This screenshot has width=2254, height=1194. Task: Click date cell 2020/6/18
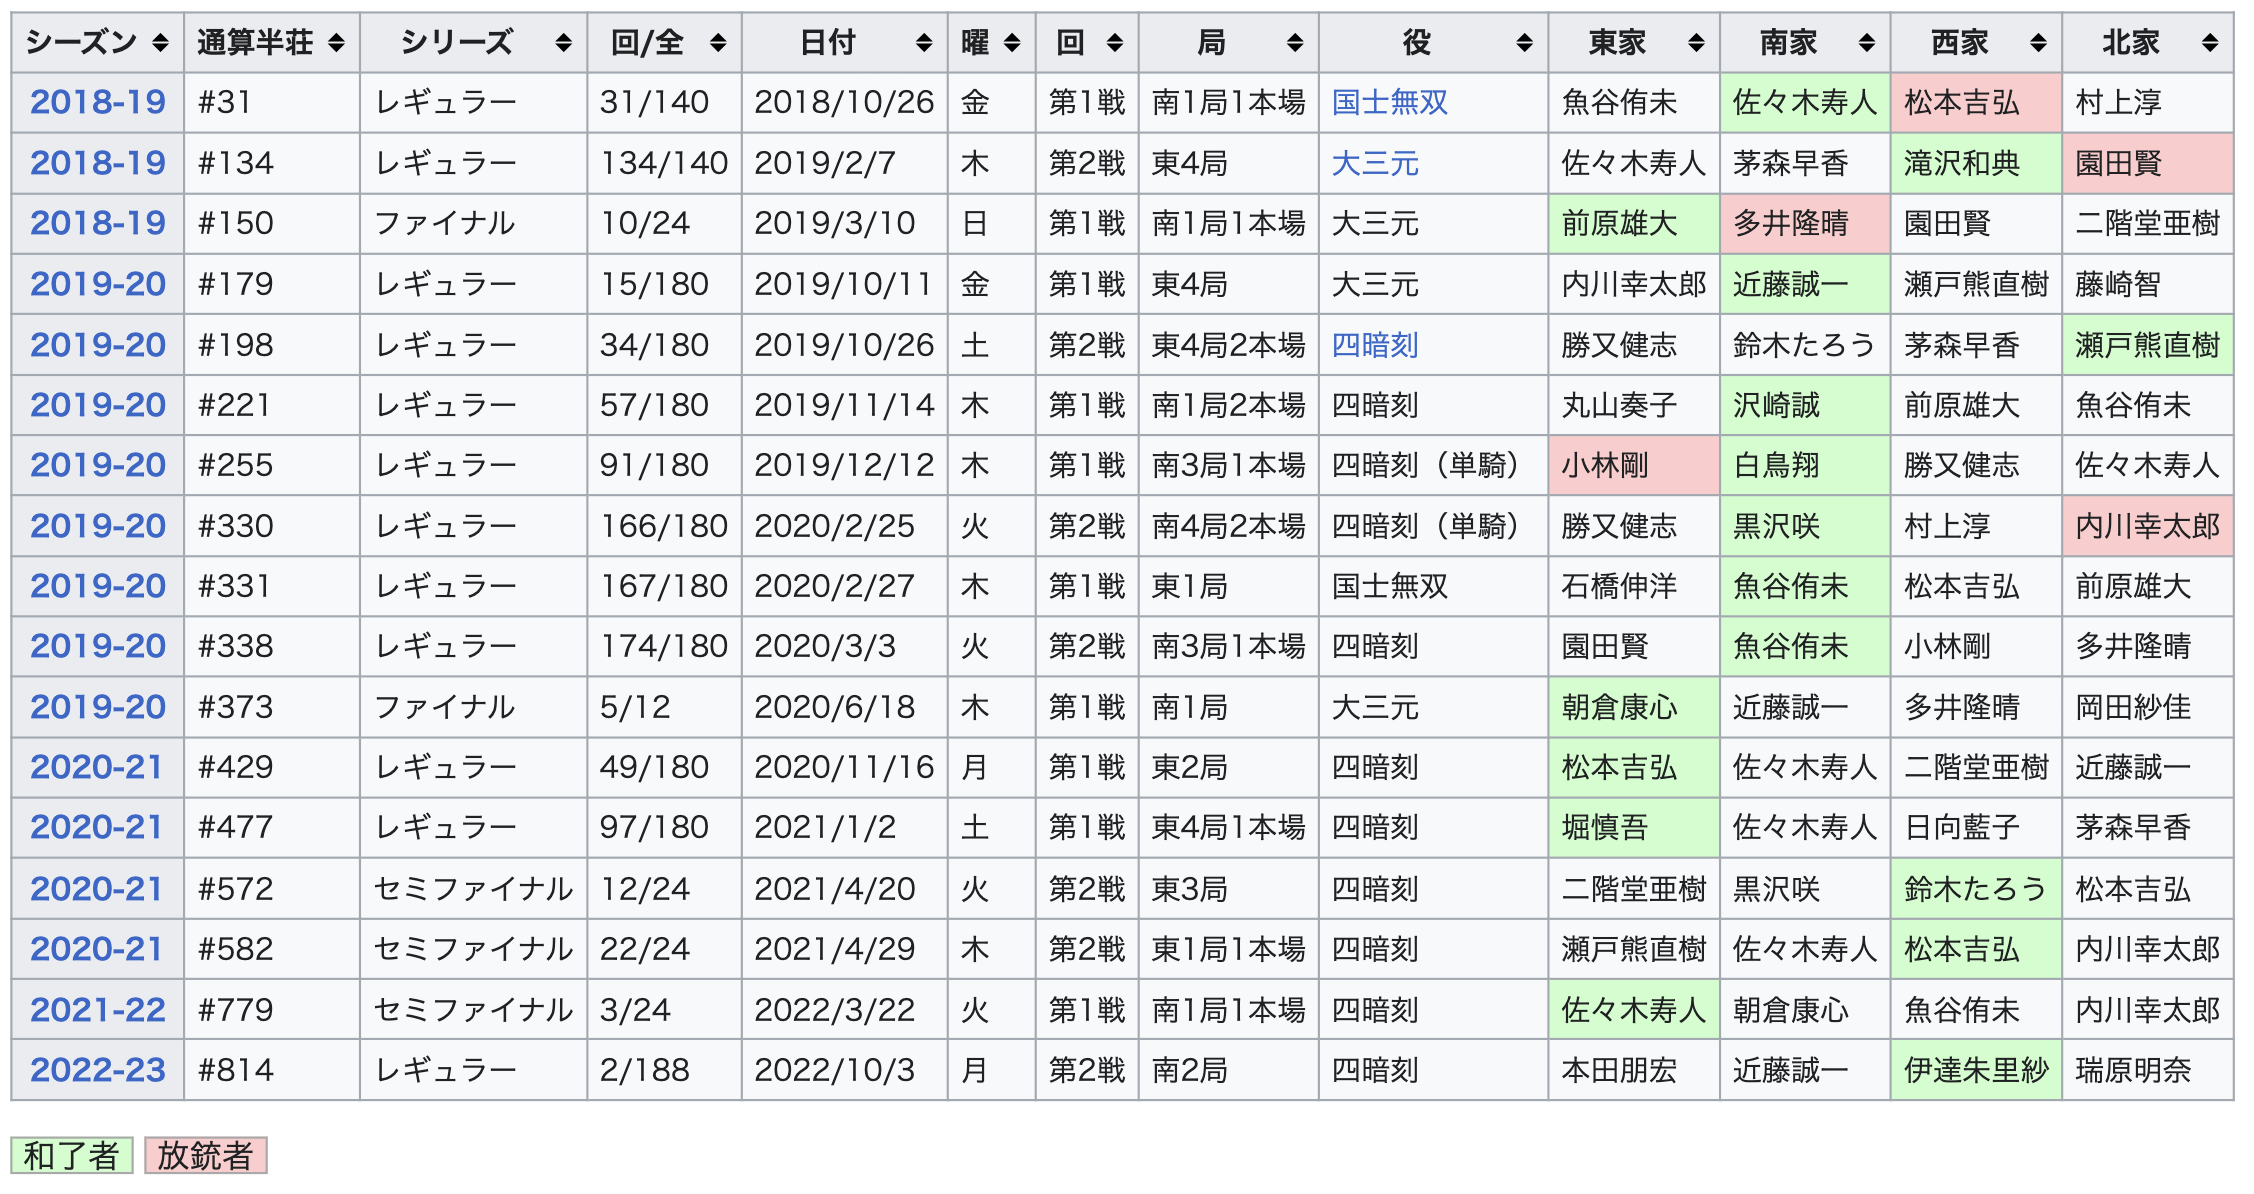pyautogui.click(x=844, y=707)
